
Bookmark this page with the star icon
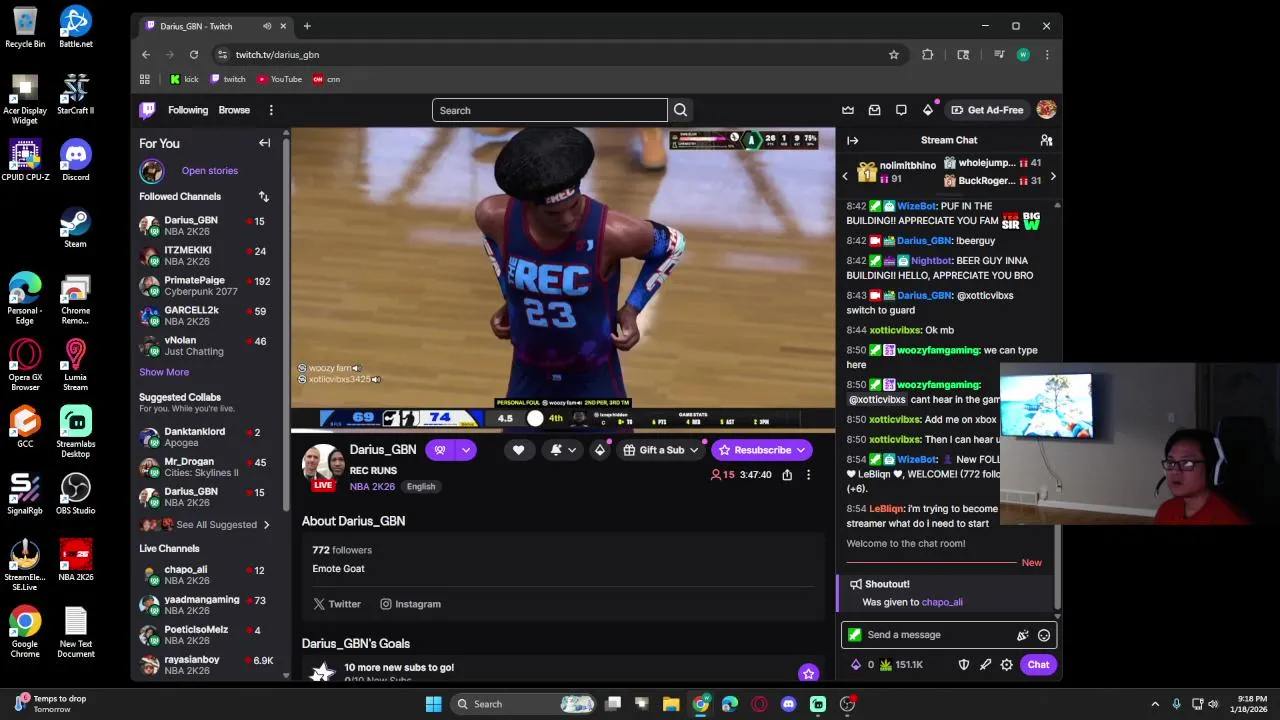[x=894, y=55]
